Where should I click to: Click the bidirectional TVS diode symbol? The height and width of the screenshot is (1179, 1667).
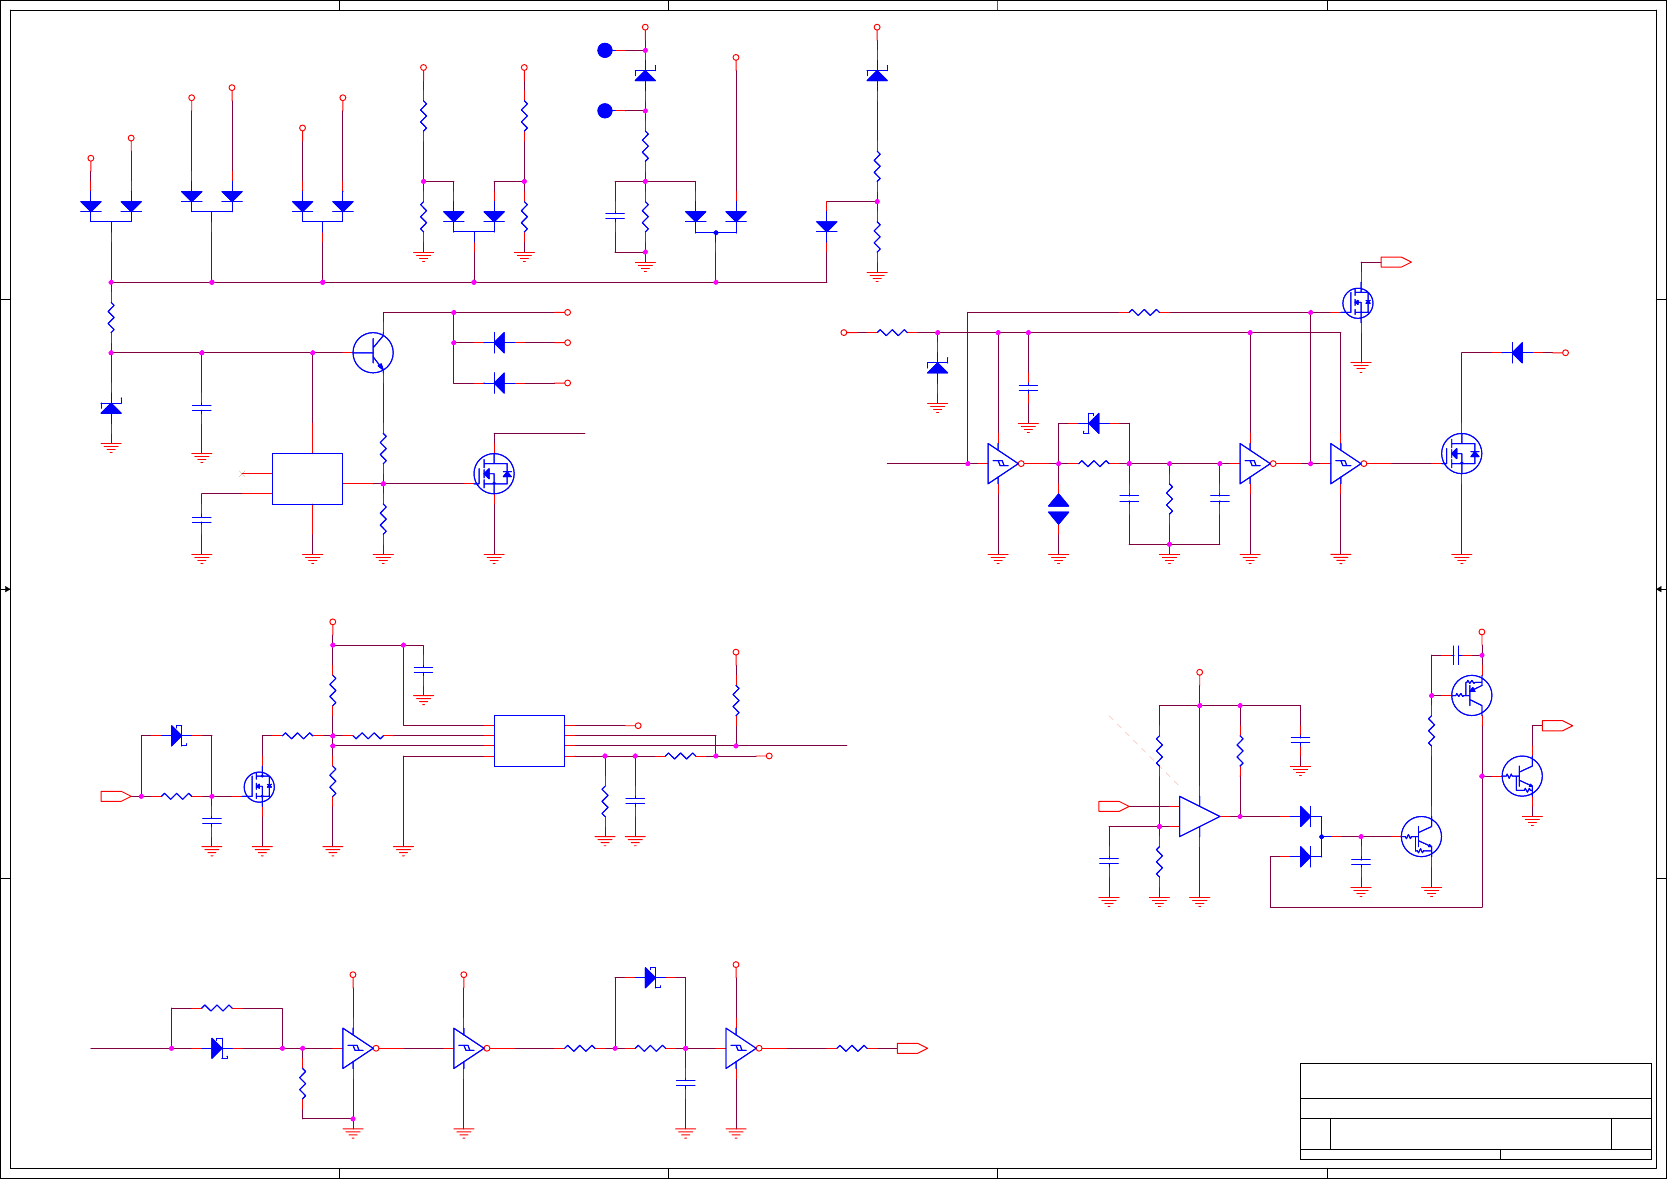click(1058, 509)
